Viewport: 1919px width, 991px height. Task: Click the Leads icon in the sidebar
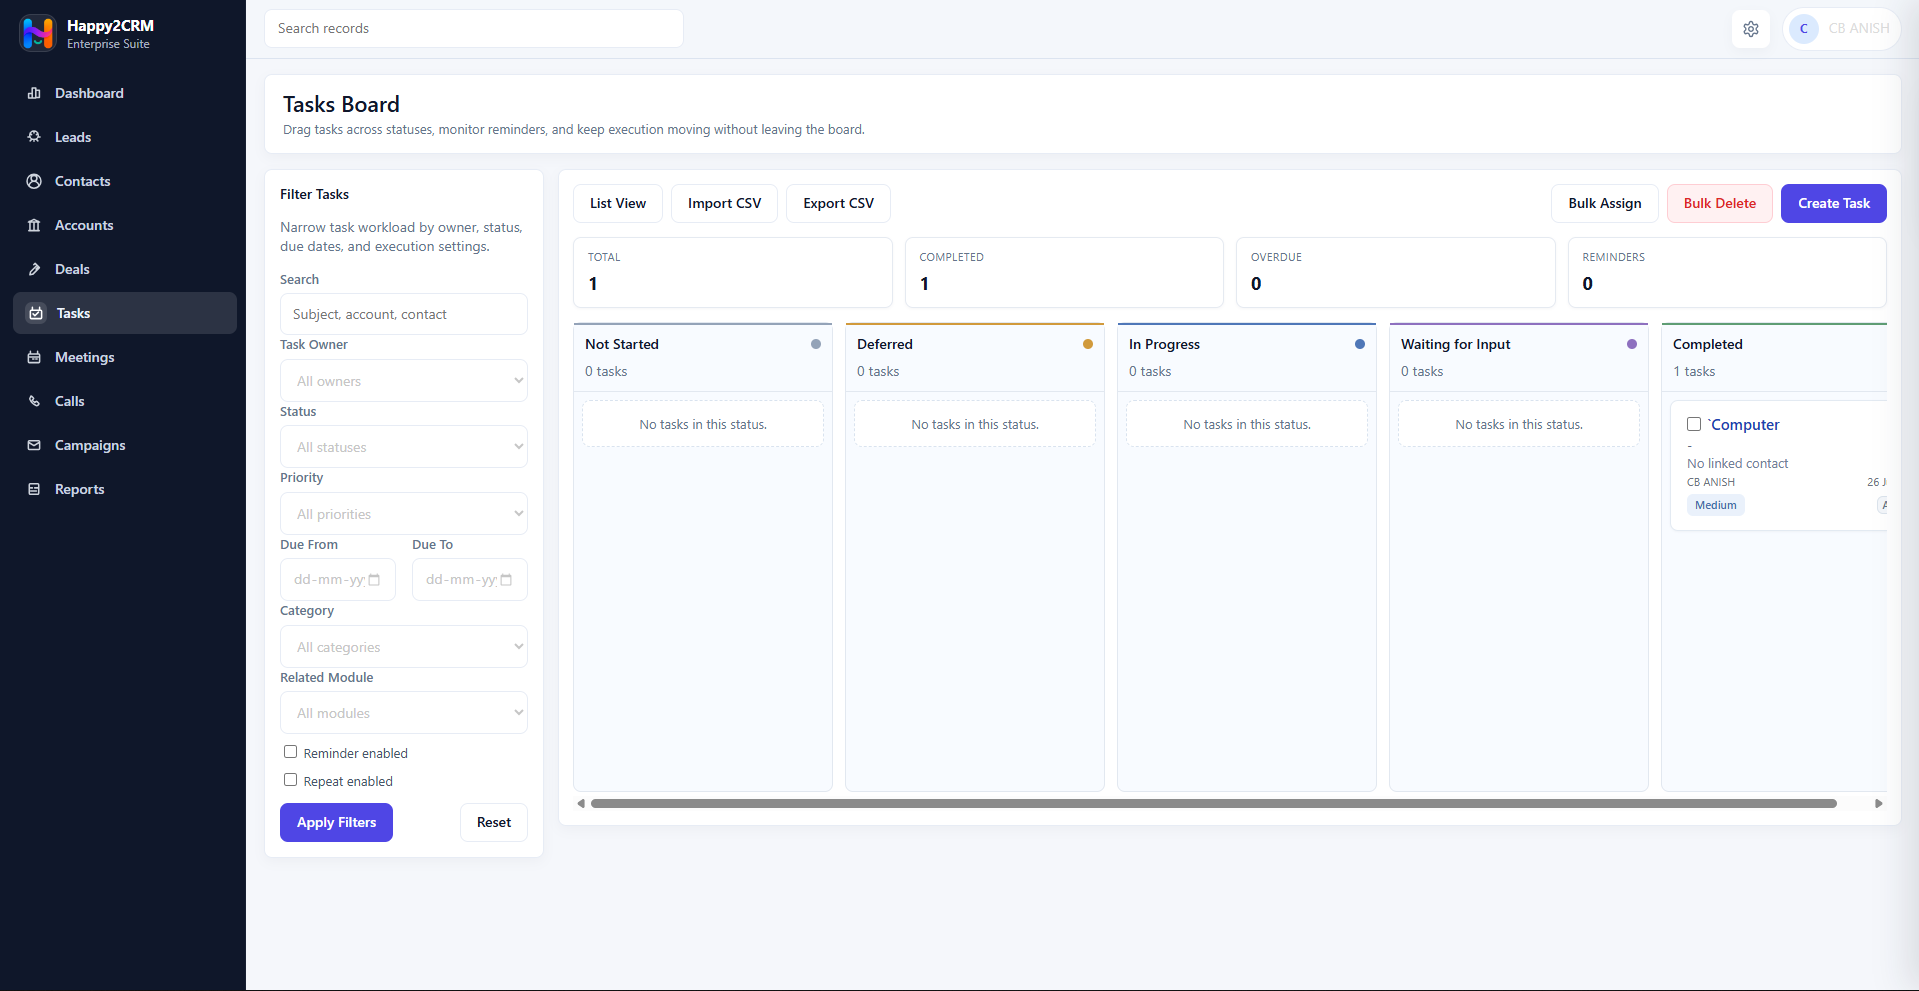34,137
